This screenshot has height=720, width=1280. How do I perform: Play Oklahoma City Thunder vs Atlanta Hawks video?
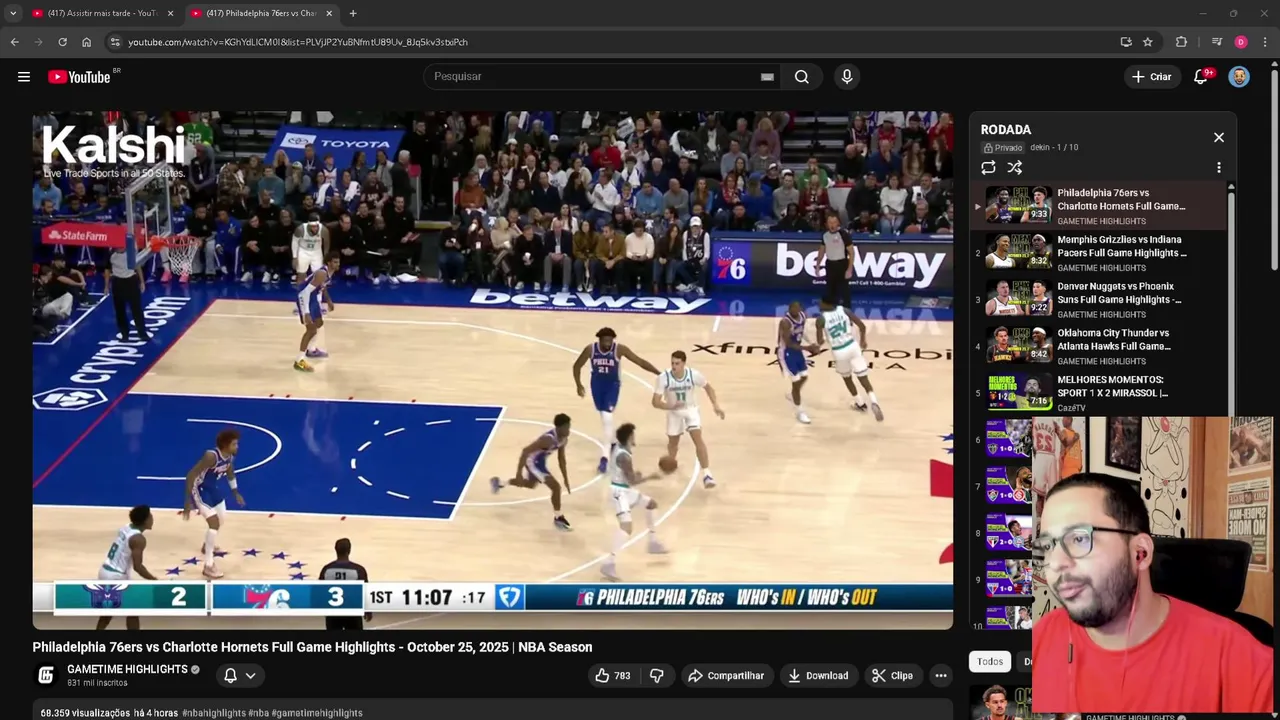1098,346
